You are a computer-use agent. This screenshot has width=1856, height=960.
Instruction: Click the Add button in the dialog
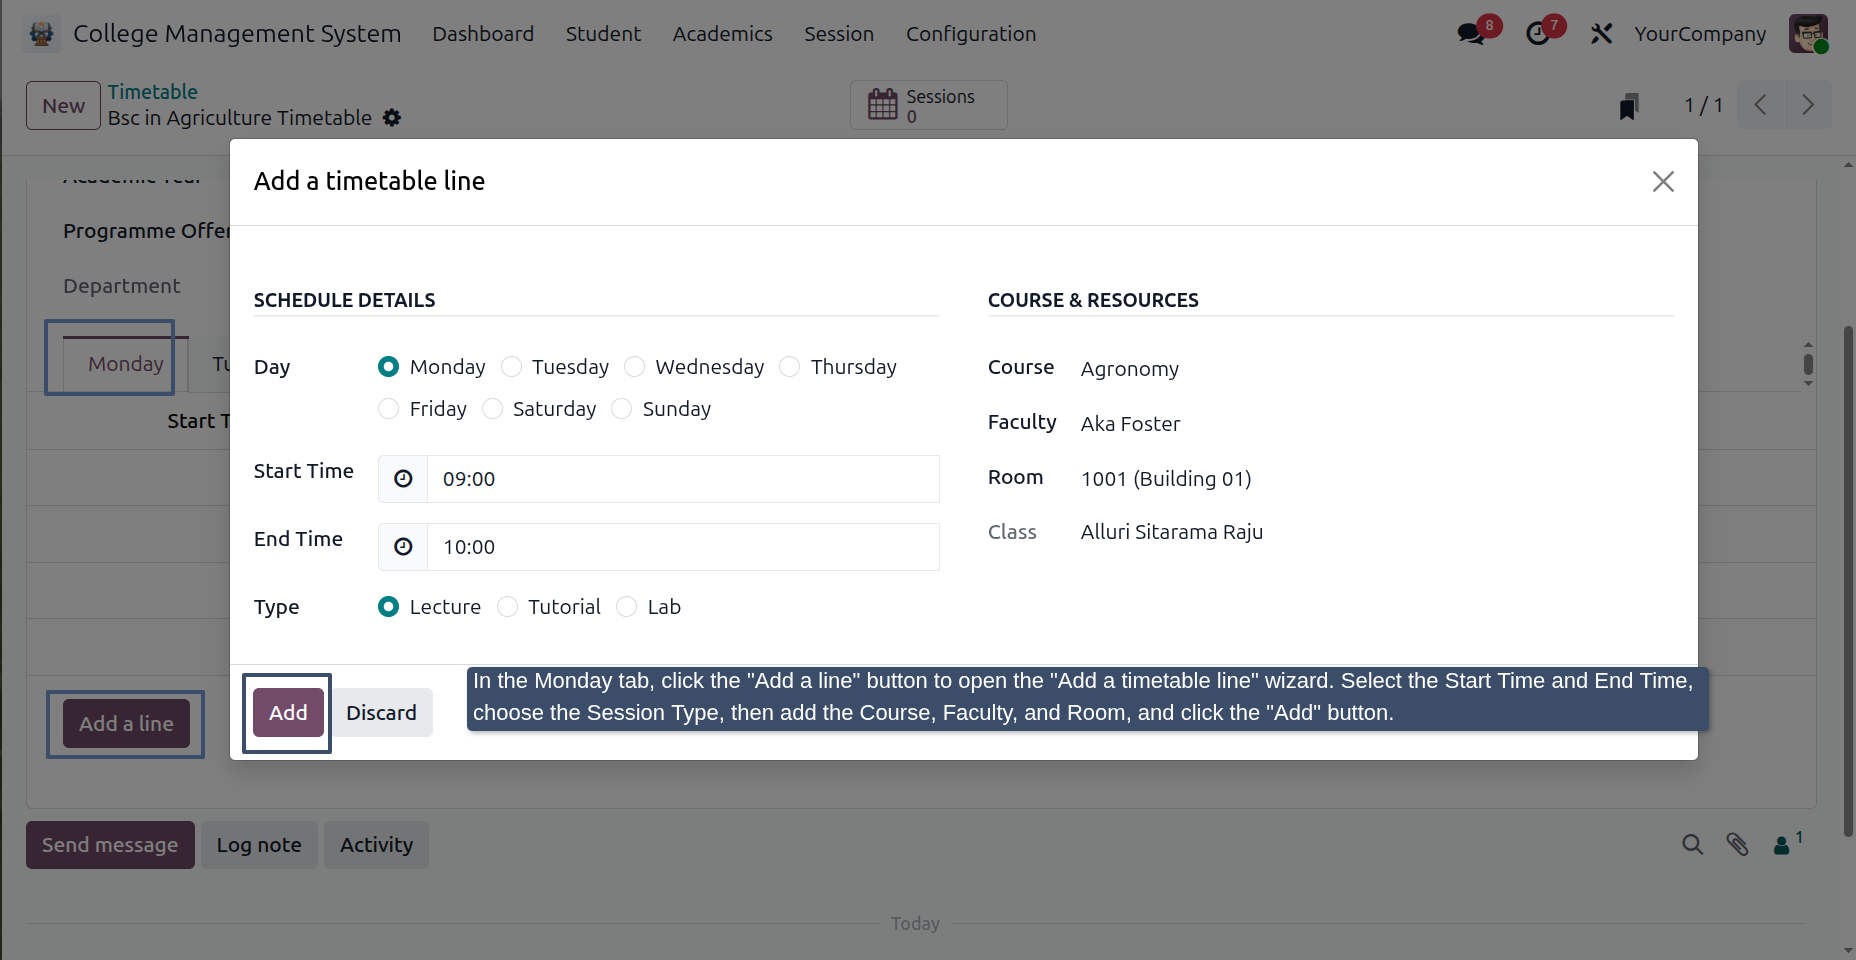[x=288, y=713]
